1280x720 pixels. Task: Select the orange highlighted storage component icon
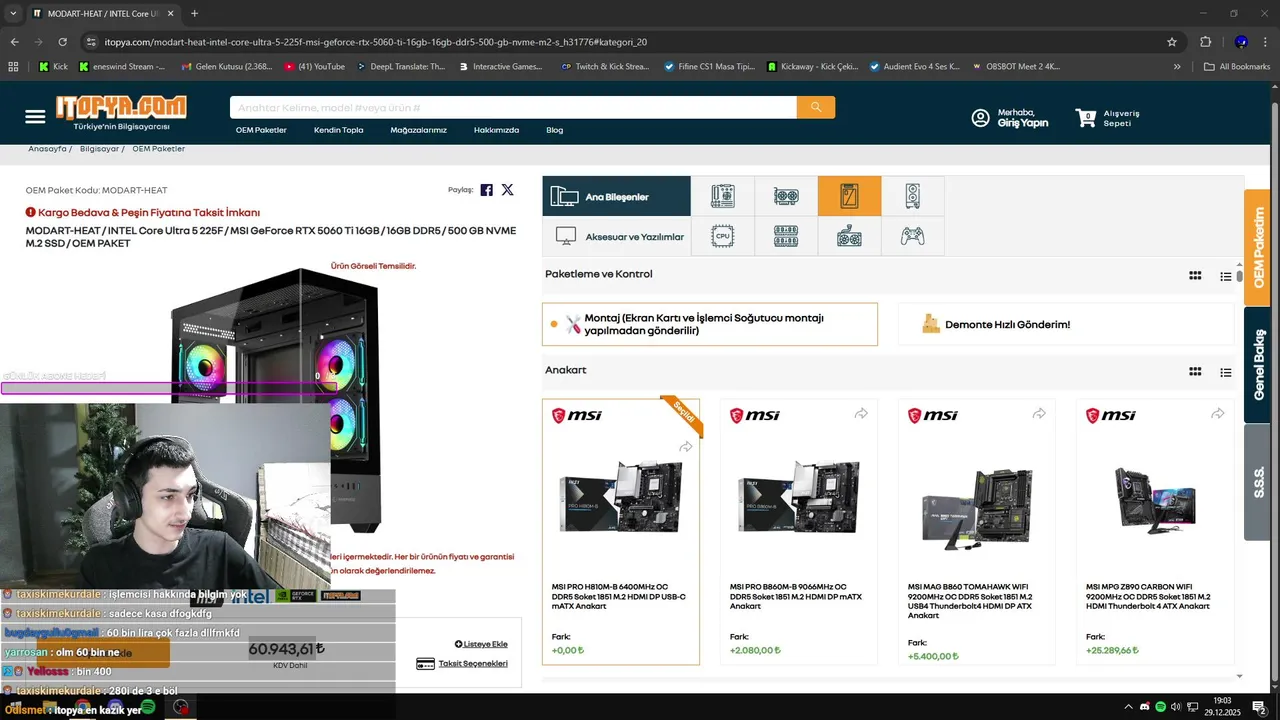[849, 196]
